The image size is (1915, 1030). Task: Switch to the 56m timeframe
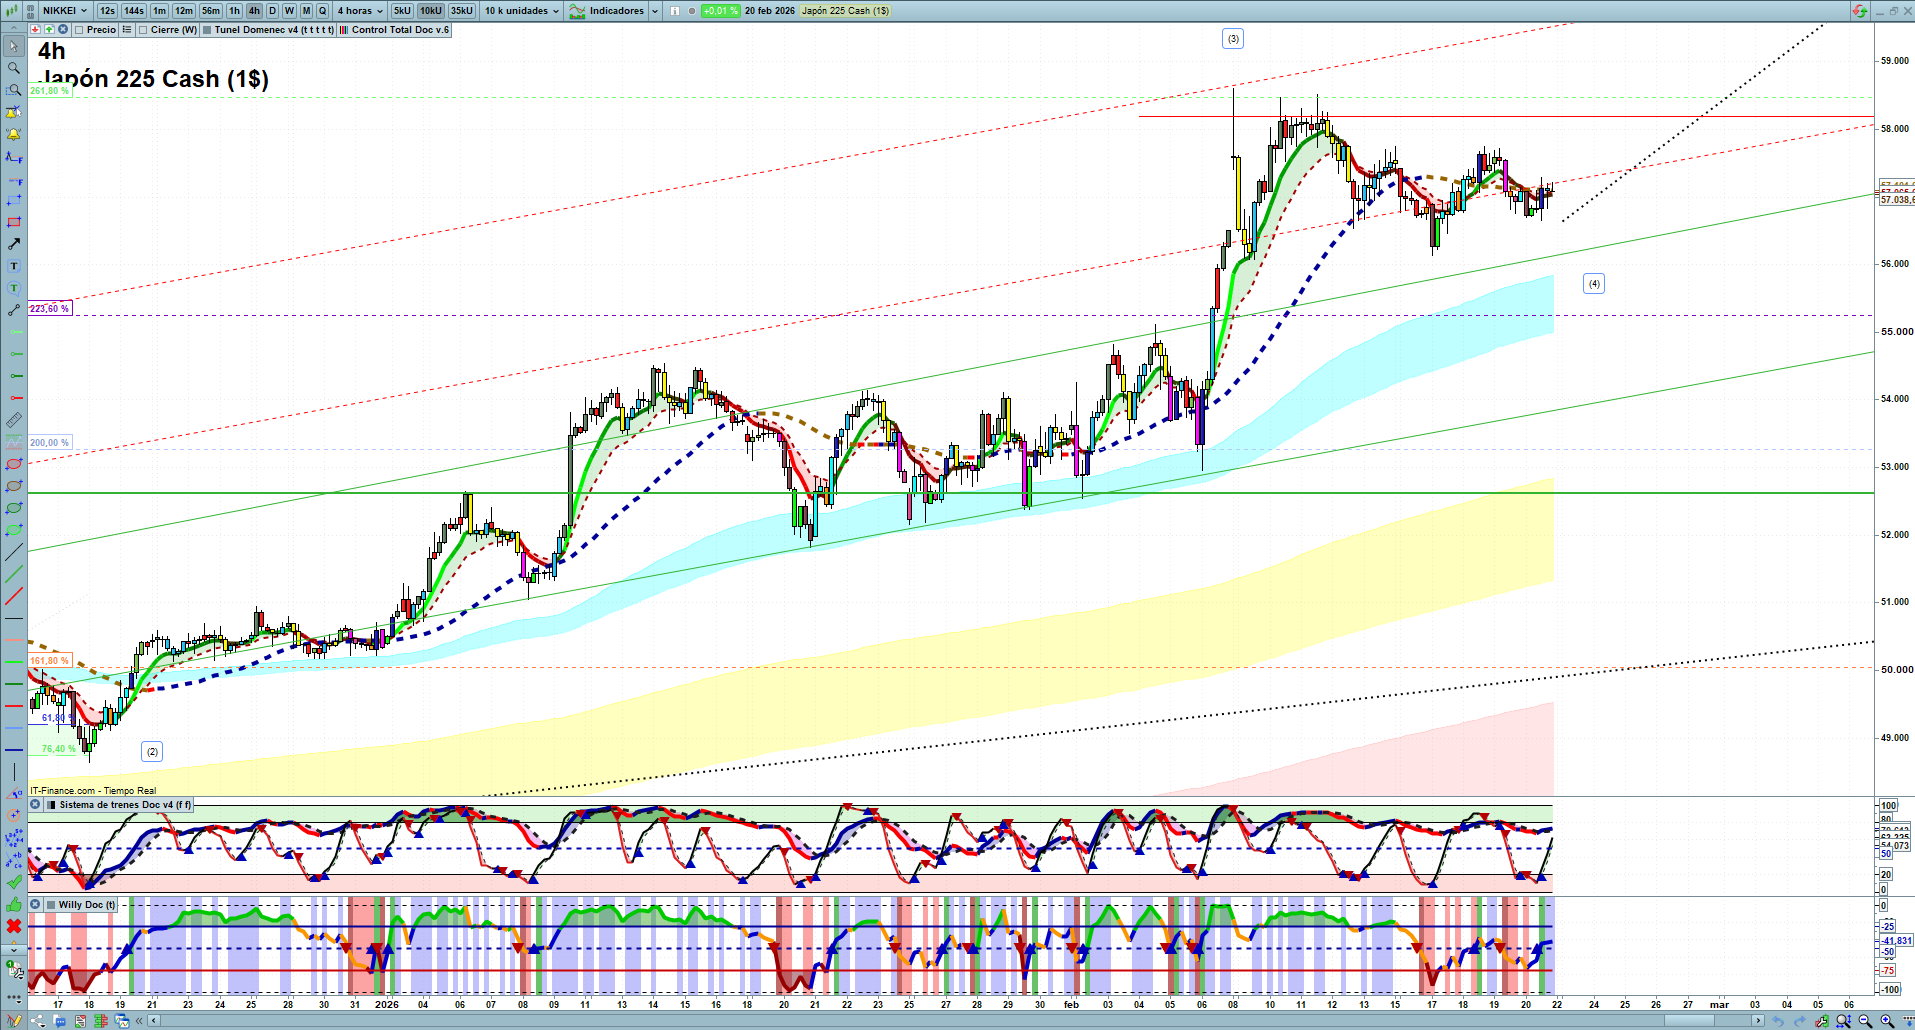(x=211, y=11)
